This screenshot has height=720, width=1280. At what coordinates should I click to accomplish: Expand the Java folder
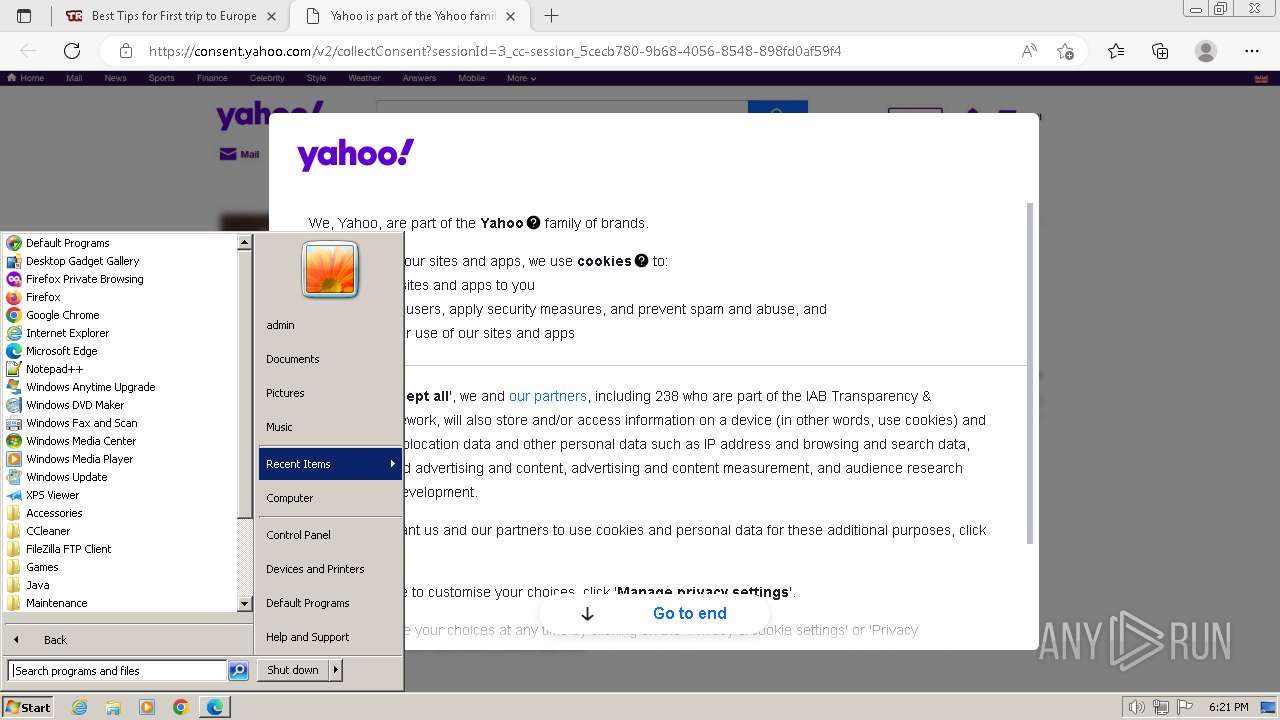coord(37,585)
